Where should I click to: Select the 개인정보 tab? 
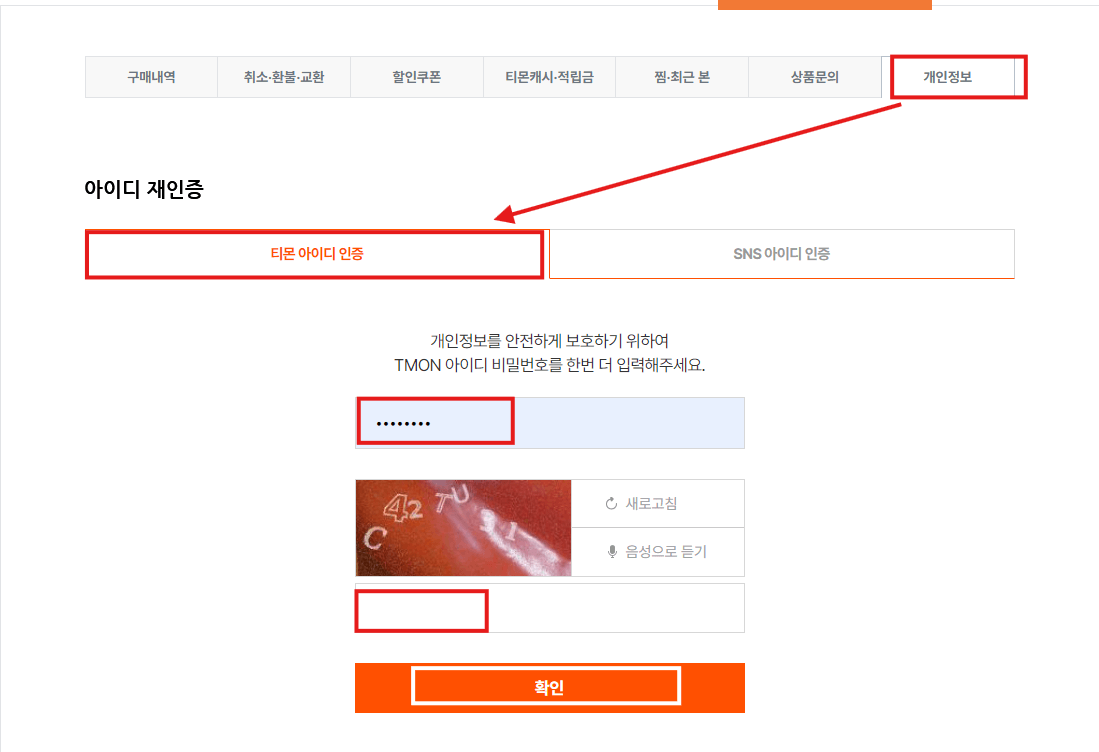(948, 77)
